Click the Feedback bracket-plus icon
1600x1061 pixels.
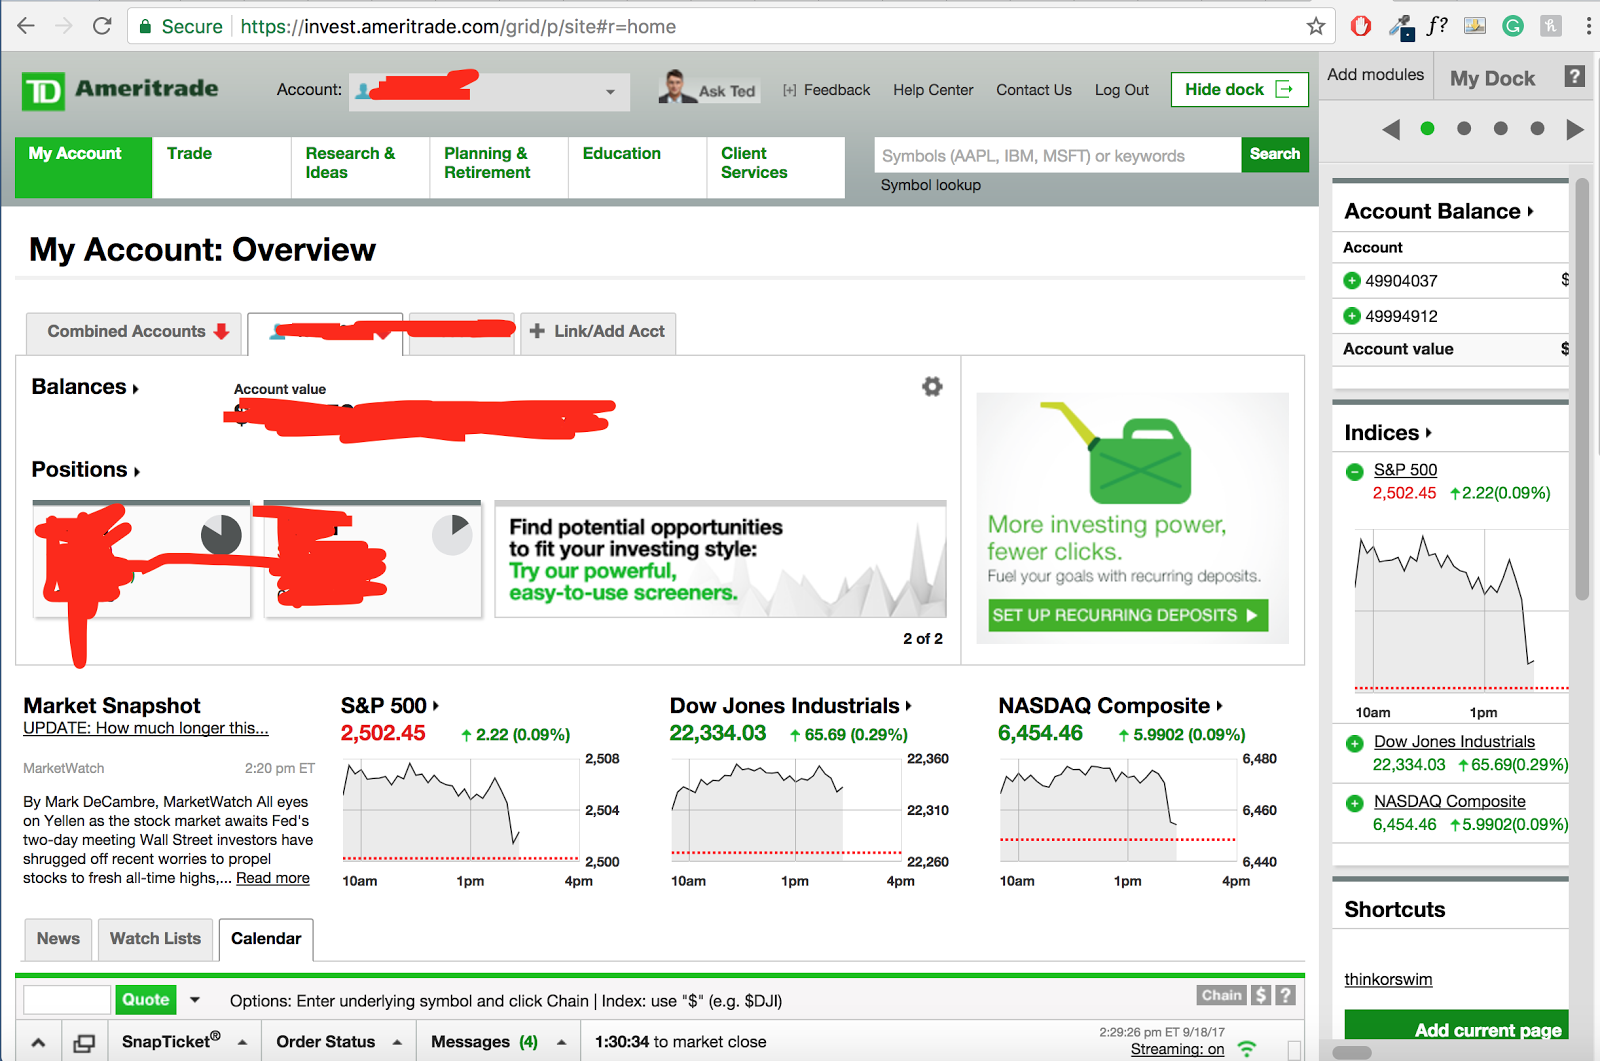coord(790,90)
